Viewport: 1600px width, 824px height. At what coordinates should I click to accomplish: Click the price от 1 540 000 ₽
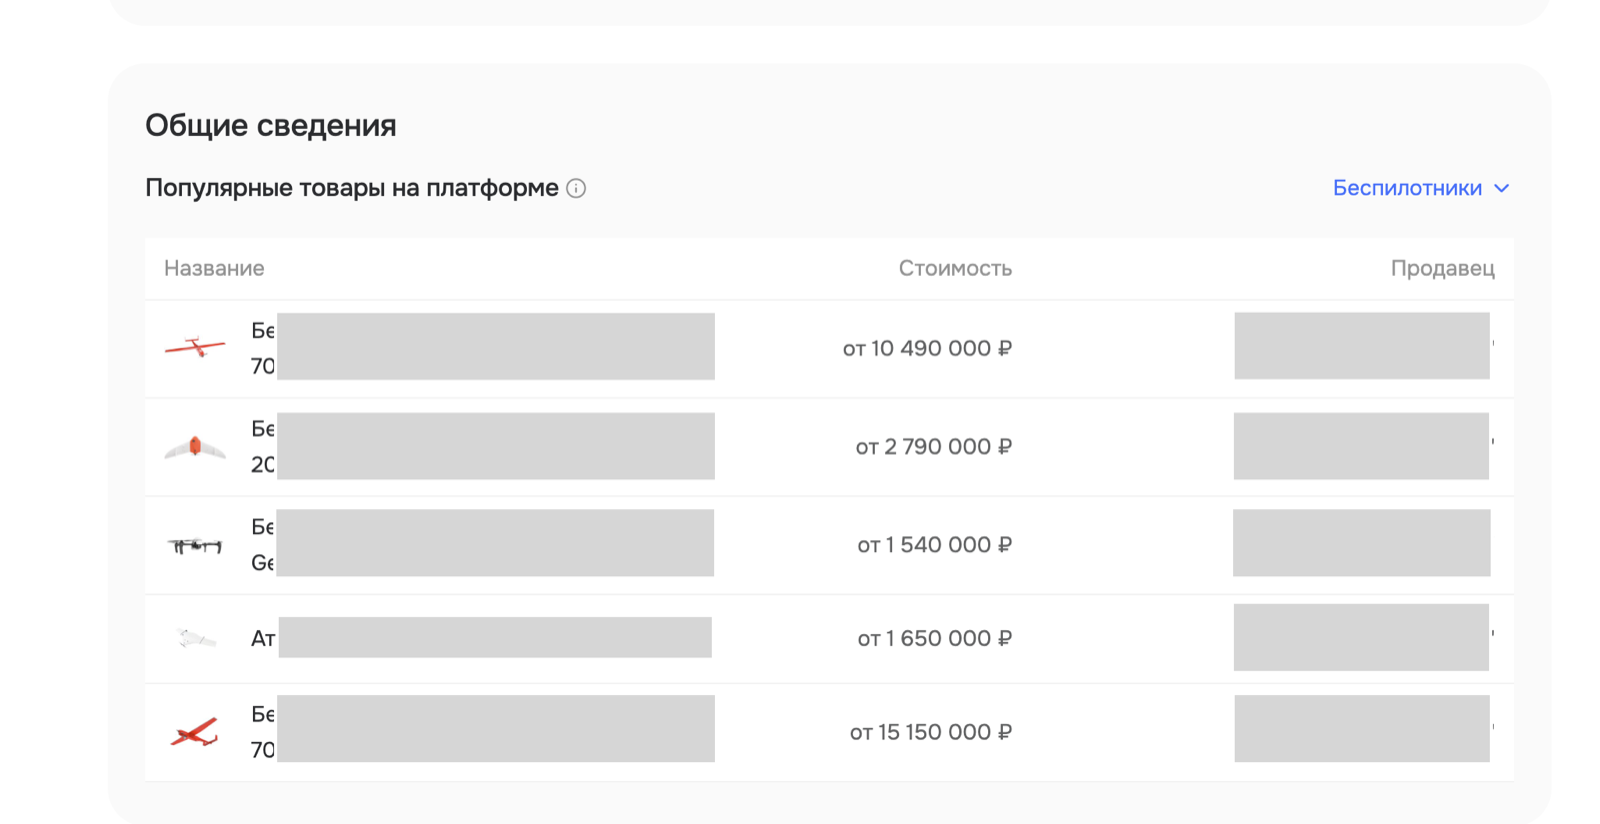[x=935, y=545]
